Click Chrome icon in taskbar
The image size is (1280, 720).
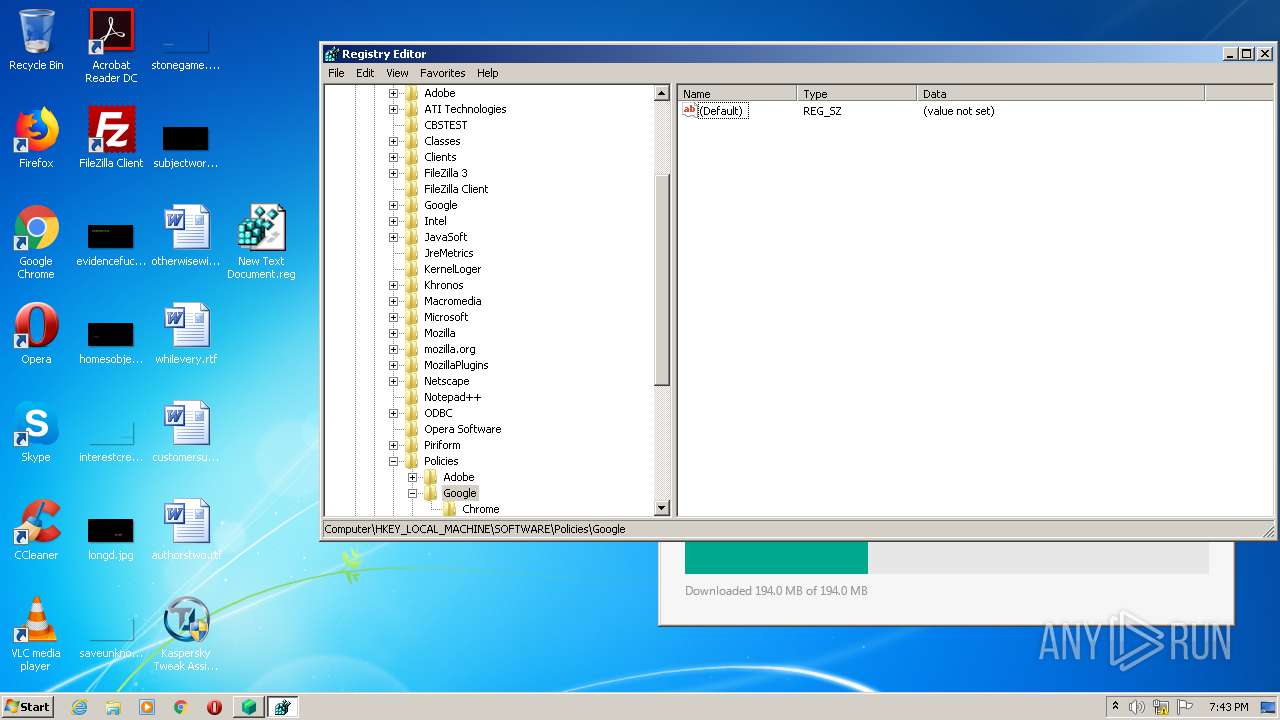(180, 707)
